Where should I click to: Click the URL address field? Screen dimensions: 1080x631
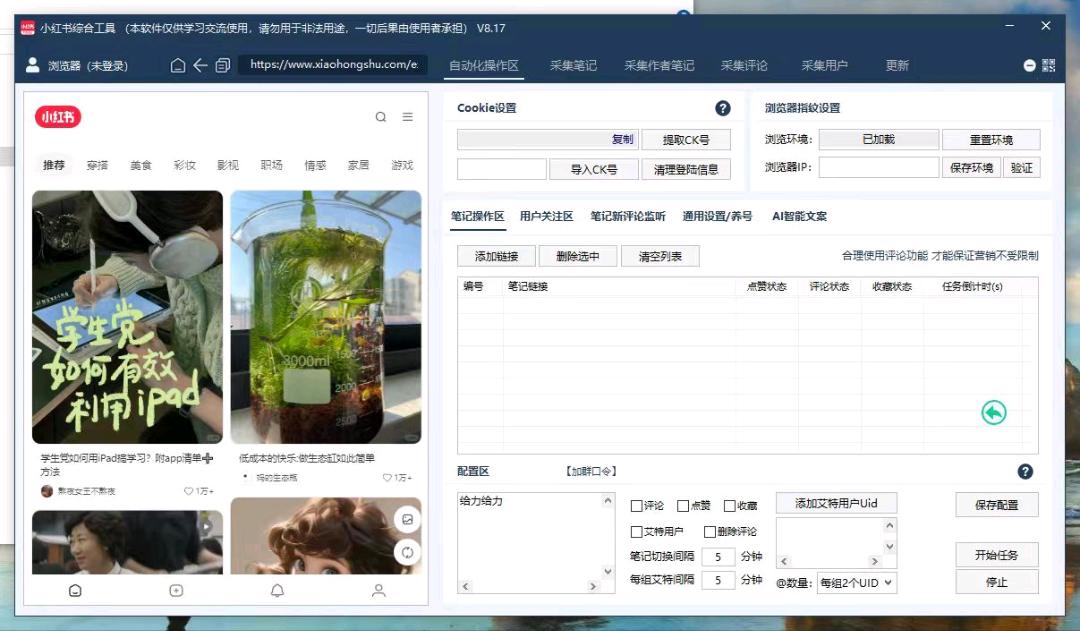tap(333, 65)
